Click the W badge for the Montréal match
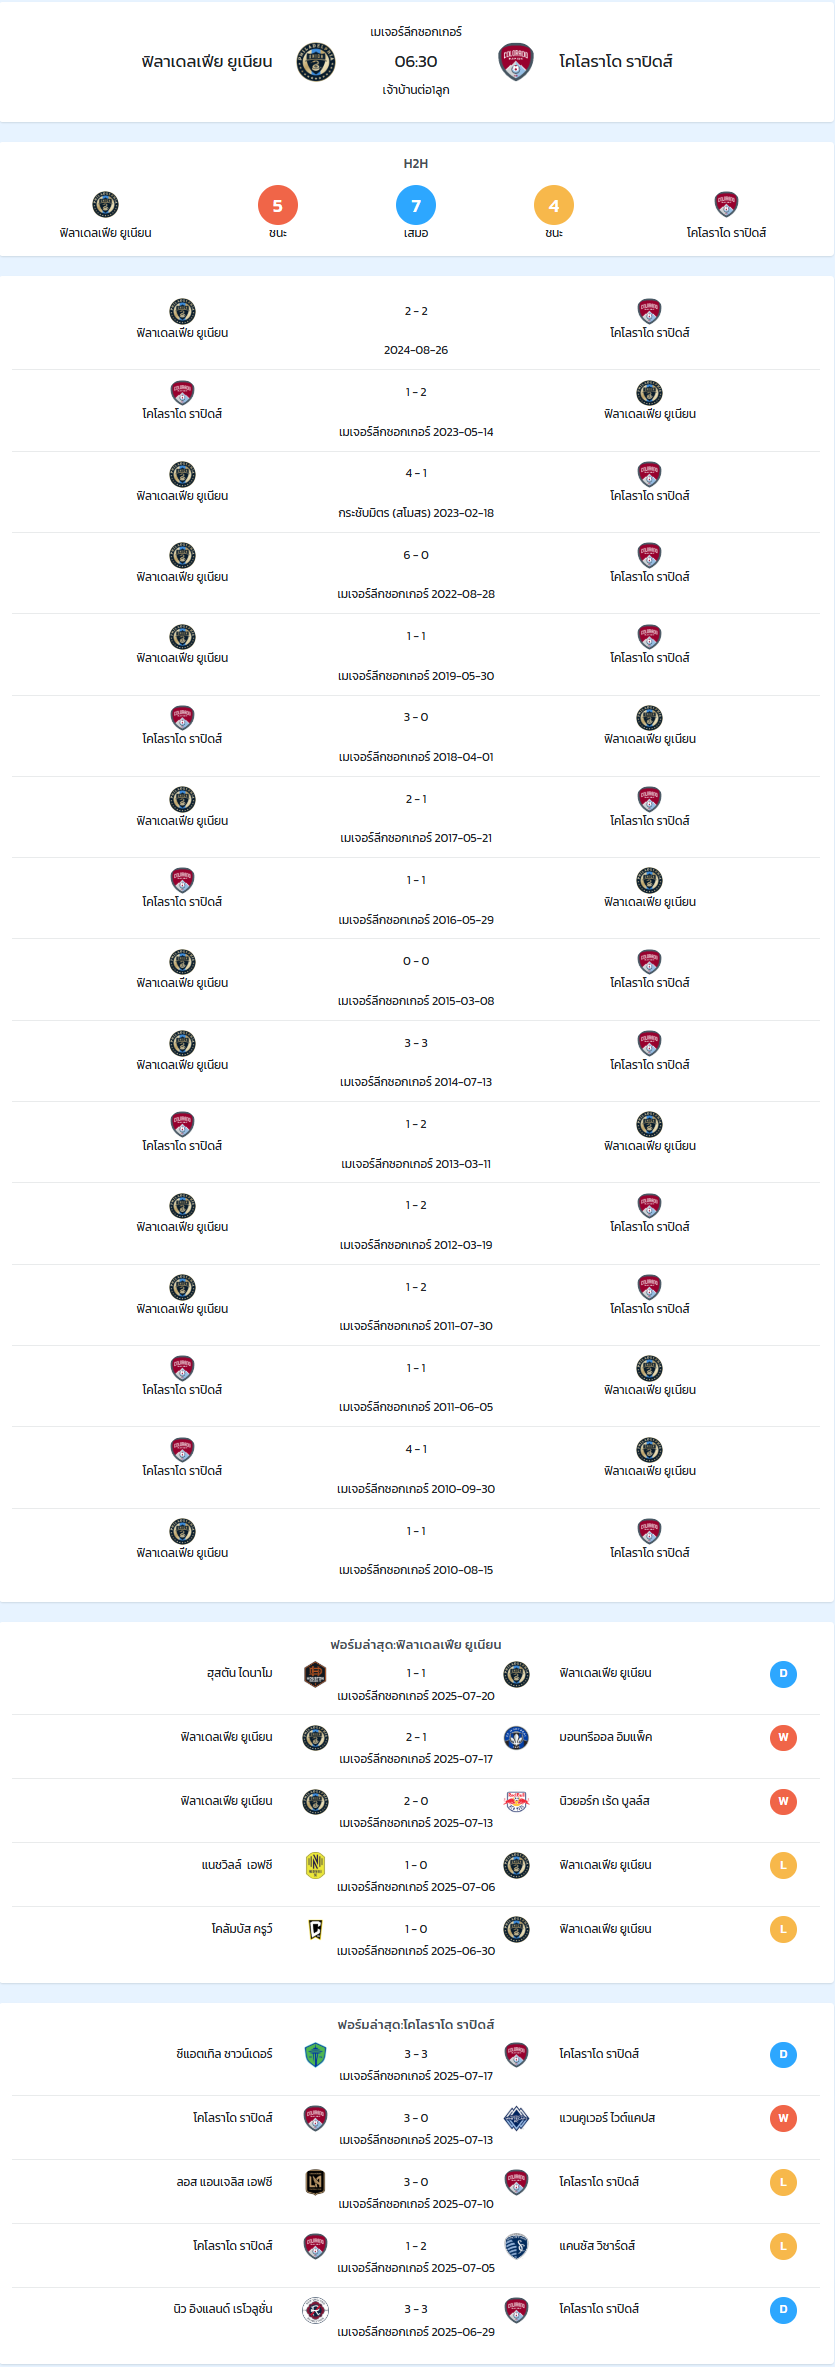The image size is (835, 2367). point(783,1738)
